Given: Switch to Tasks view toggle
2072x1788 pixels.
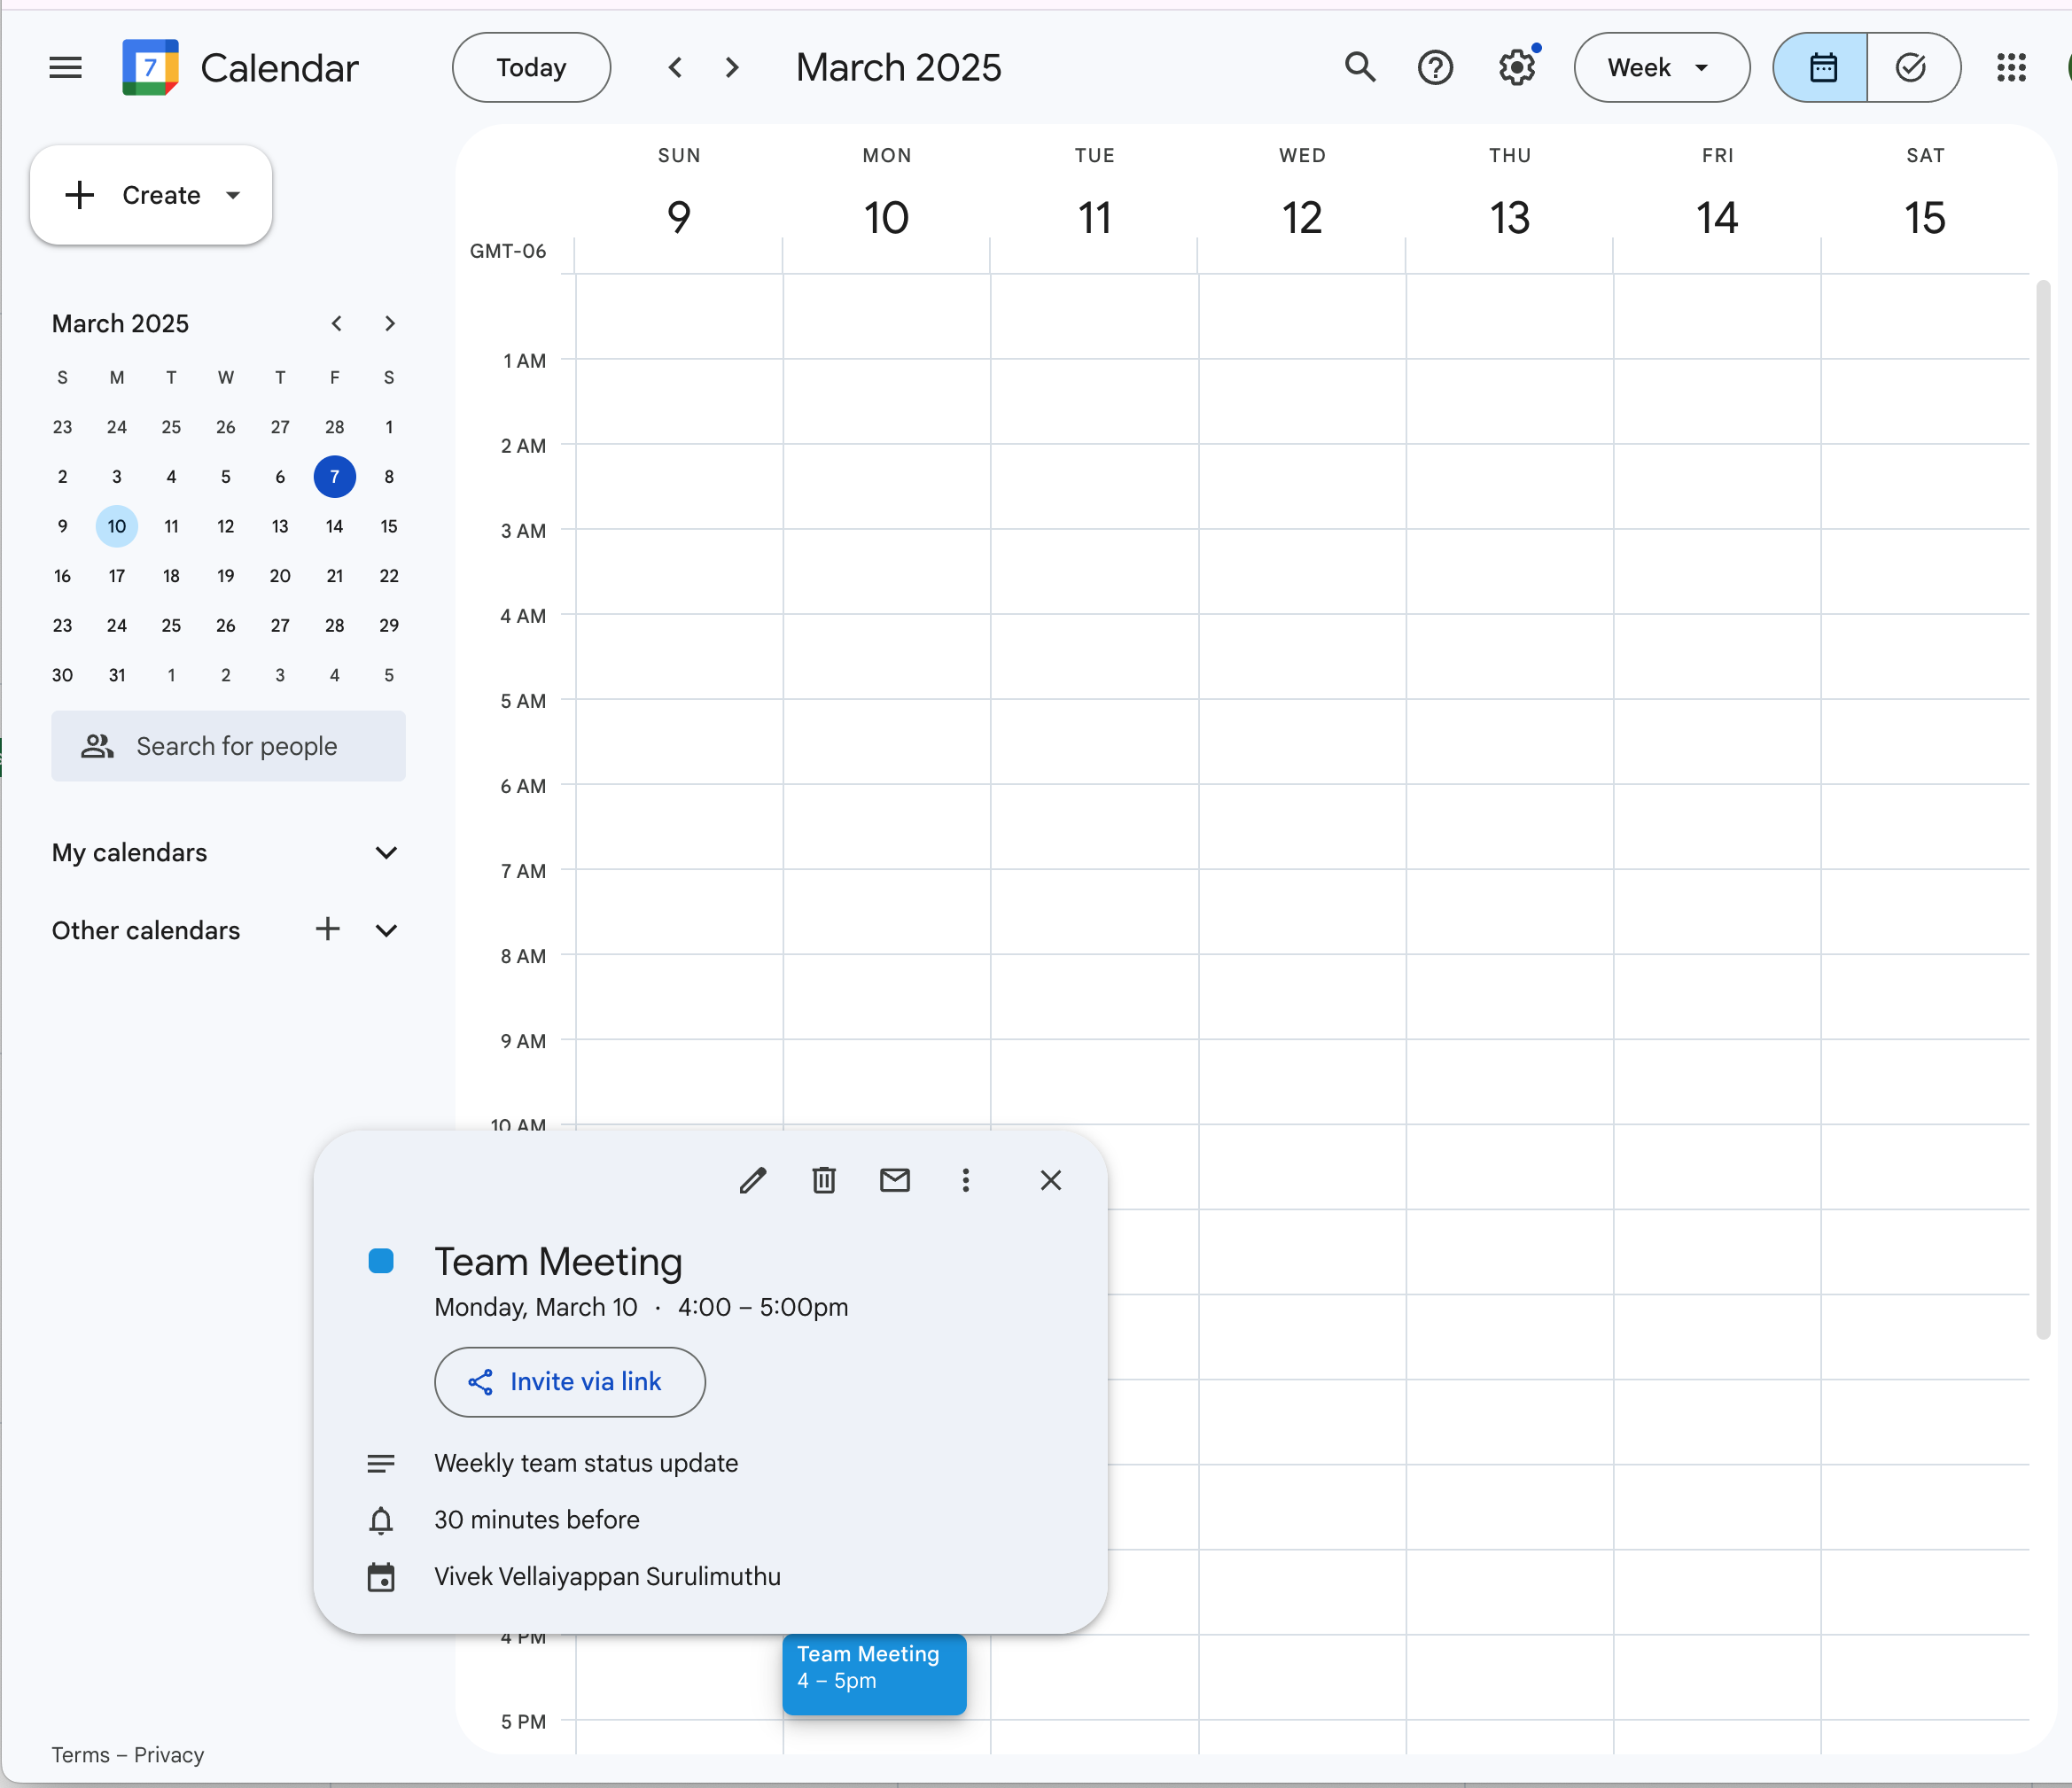Looking at the screenshot, I should 1911,68.
